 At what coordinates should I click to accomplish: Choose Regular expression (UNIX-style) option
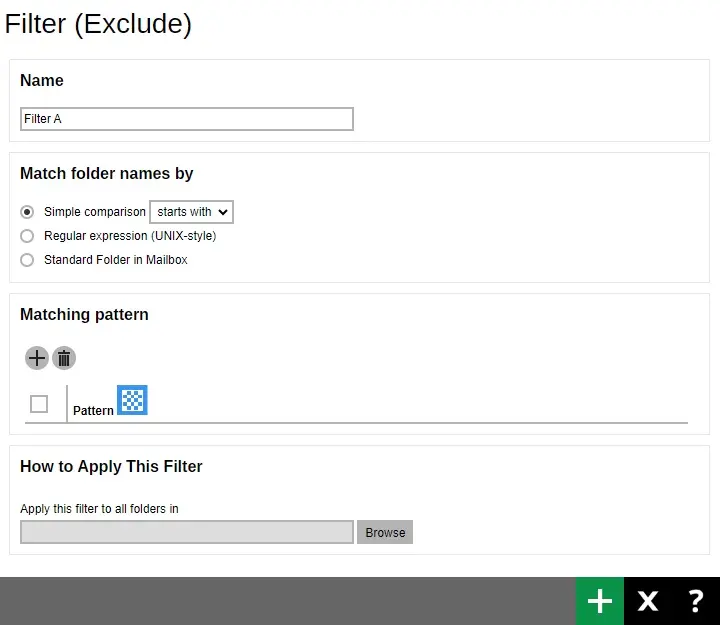click(27, 236)
